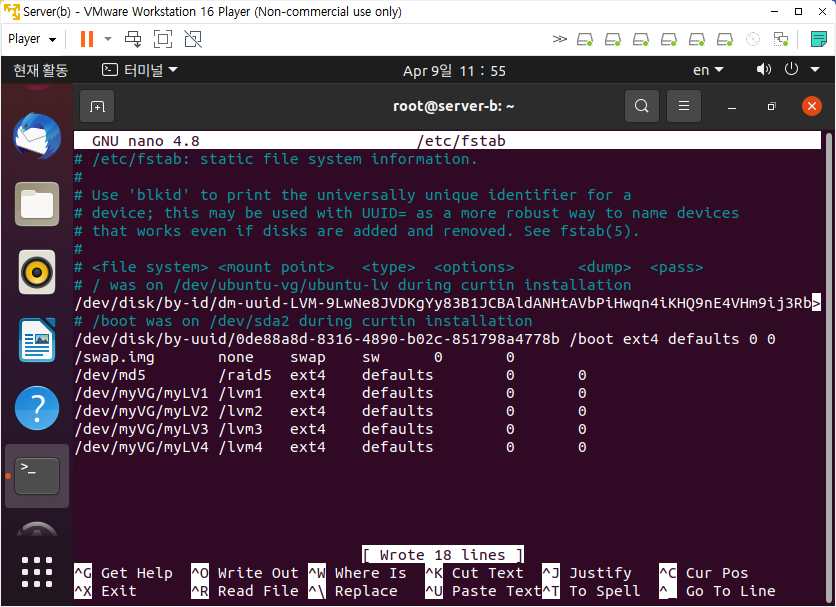This screenshot has height=607, width=836.
Task: Open Files from the dock
Action: tap(37, 204)
